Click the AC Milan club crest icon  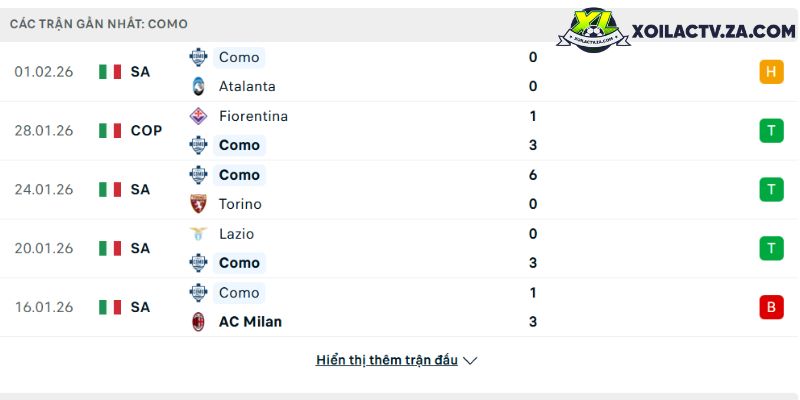pos(197,322)
